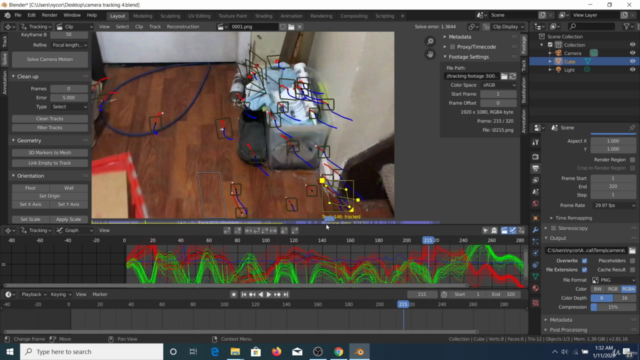Open the Refine Focal length dropdown
Image resolution: width=640 pixels, height=360 pixels.
(69, 45)
